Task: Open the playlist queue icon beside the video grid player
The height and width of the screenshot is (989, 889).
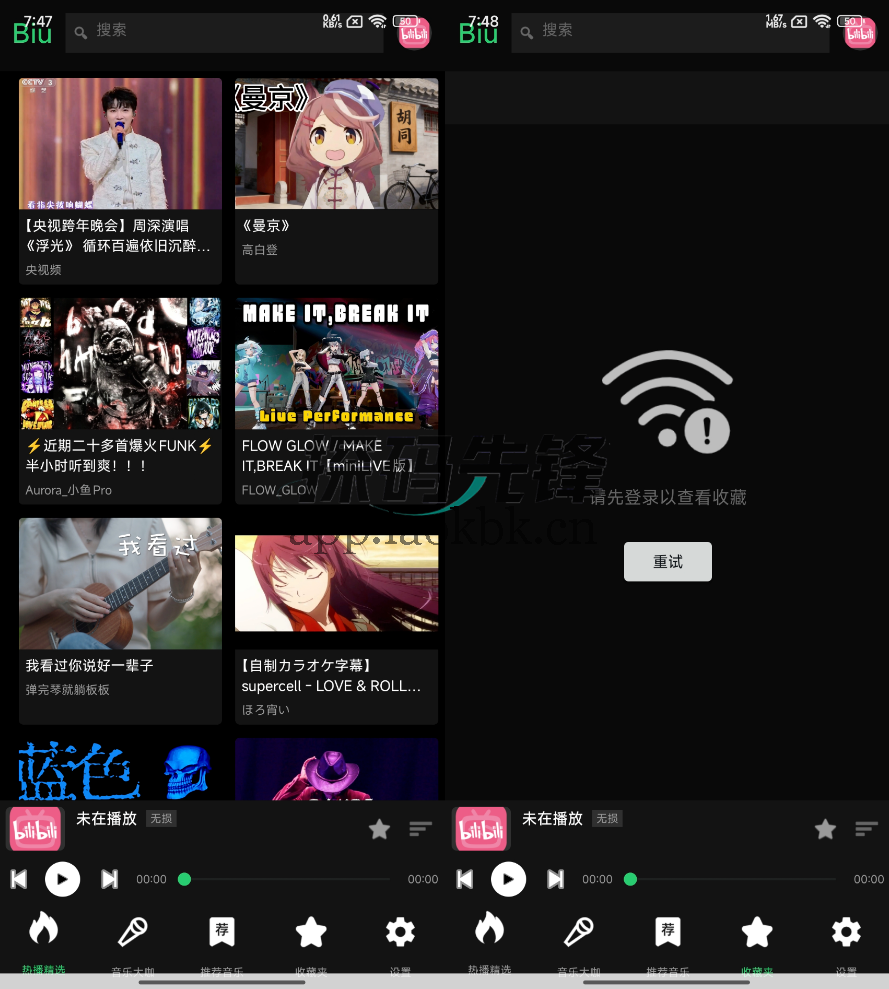Action: click(x=420, y=829)
